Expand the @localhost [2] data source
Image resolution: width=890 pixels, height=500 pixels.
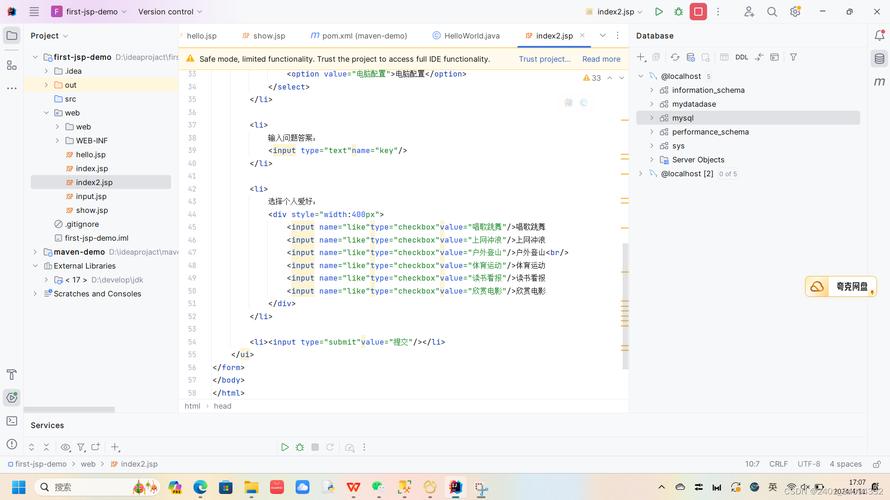[641, 174]
